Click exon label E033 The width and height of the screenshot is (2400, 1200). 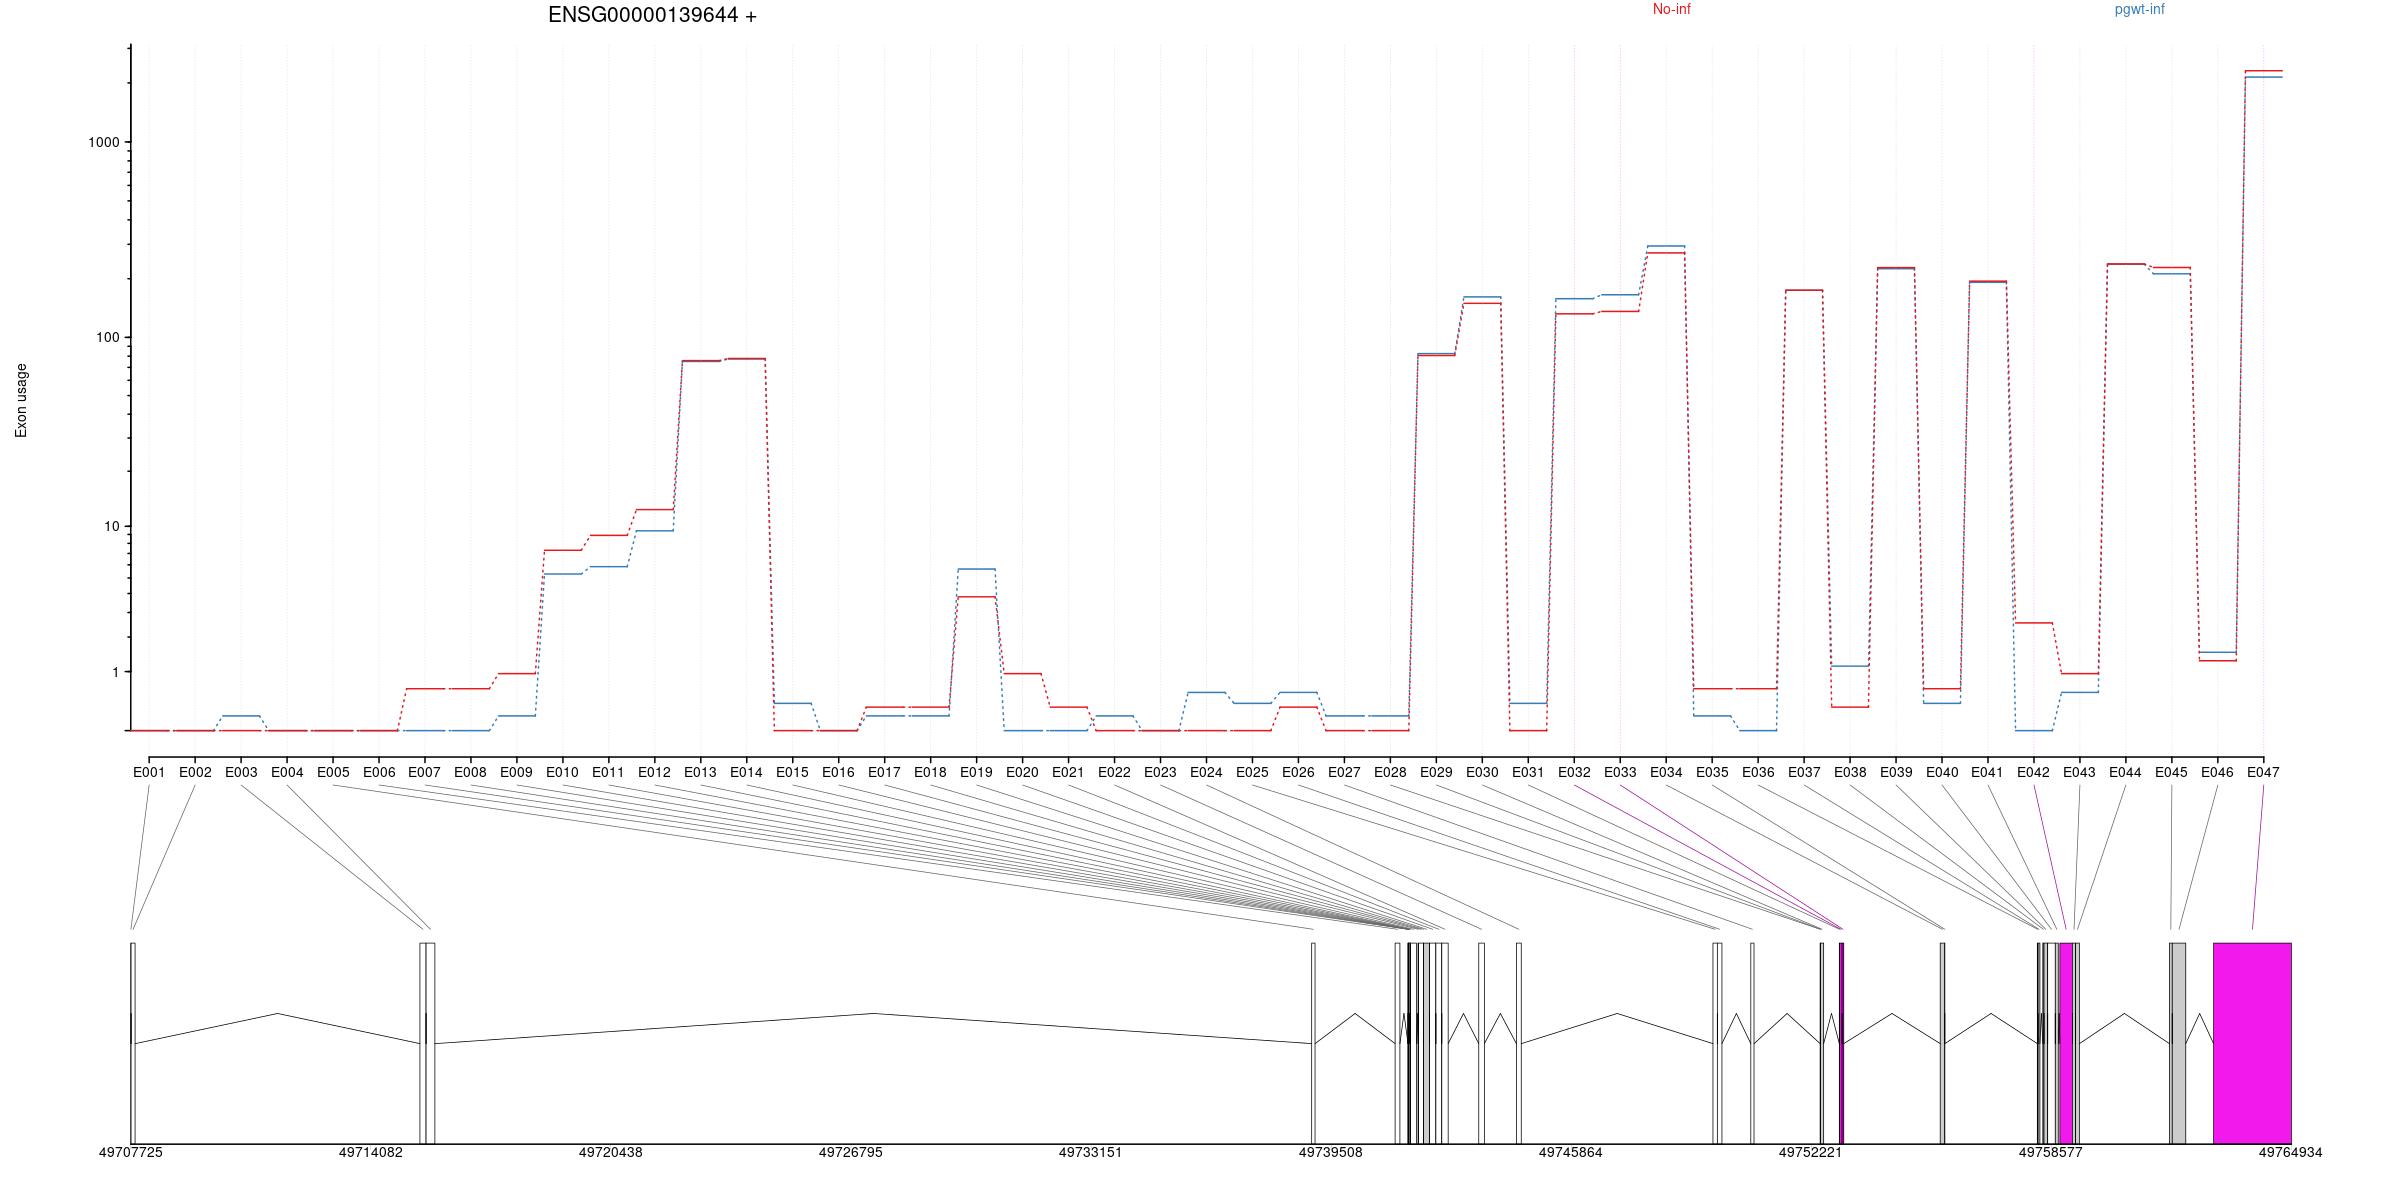(x=1620, y=772)
